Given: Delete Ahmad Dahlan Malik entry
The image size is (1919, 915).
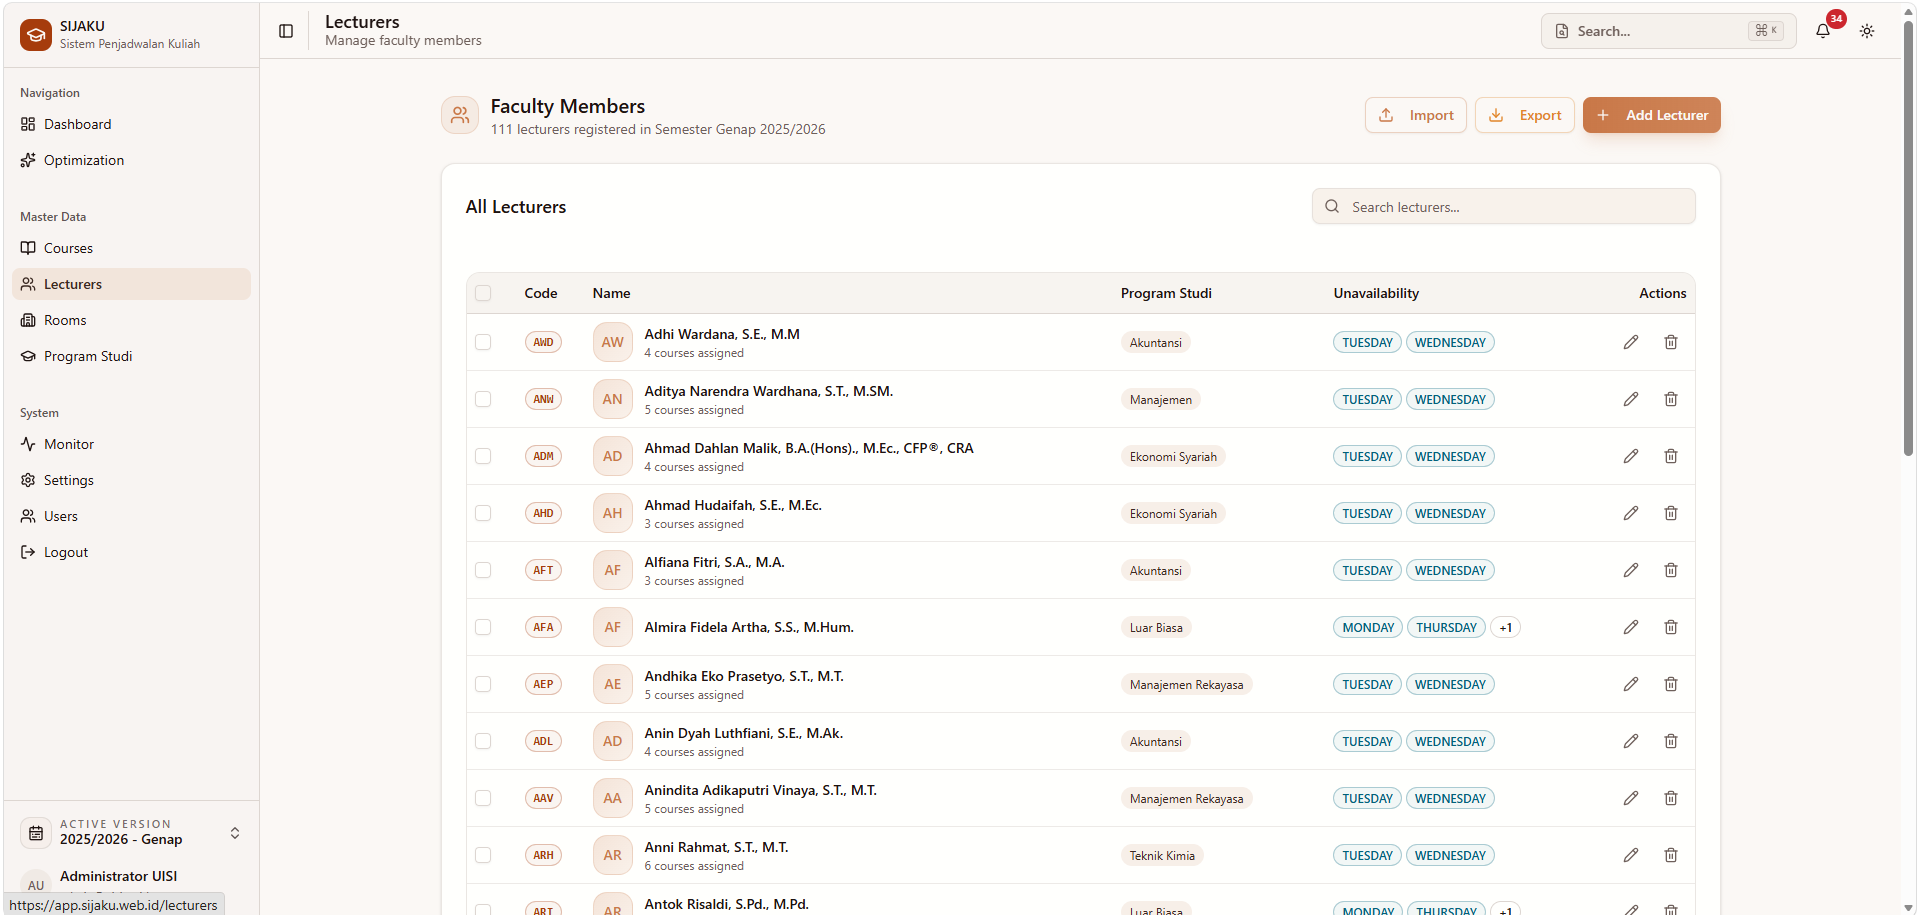Looking at the screenshot, I should click(x=1671, y=456).
